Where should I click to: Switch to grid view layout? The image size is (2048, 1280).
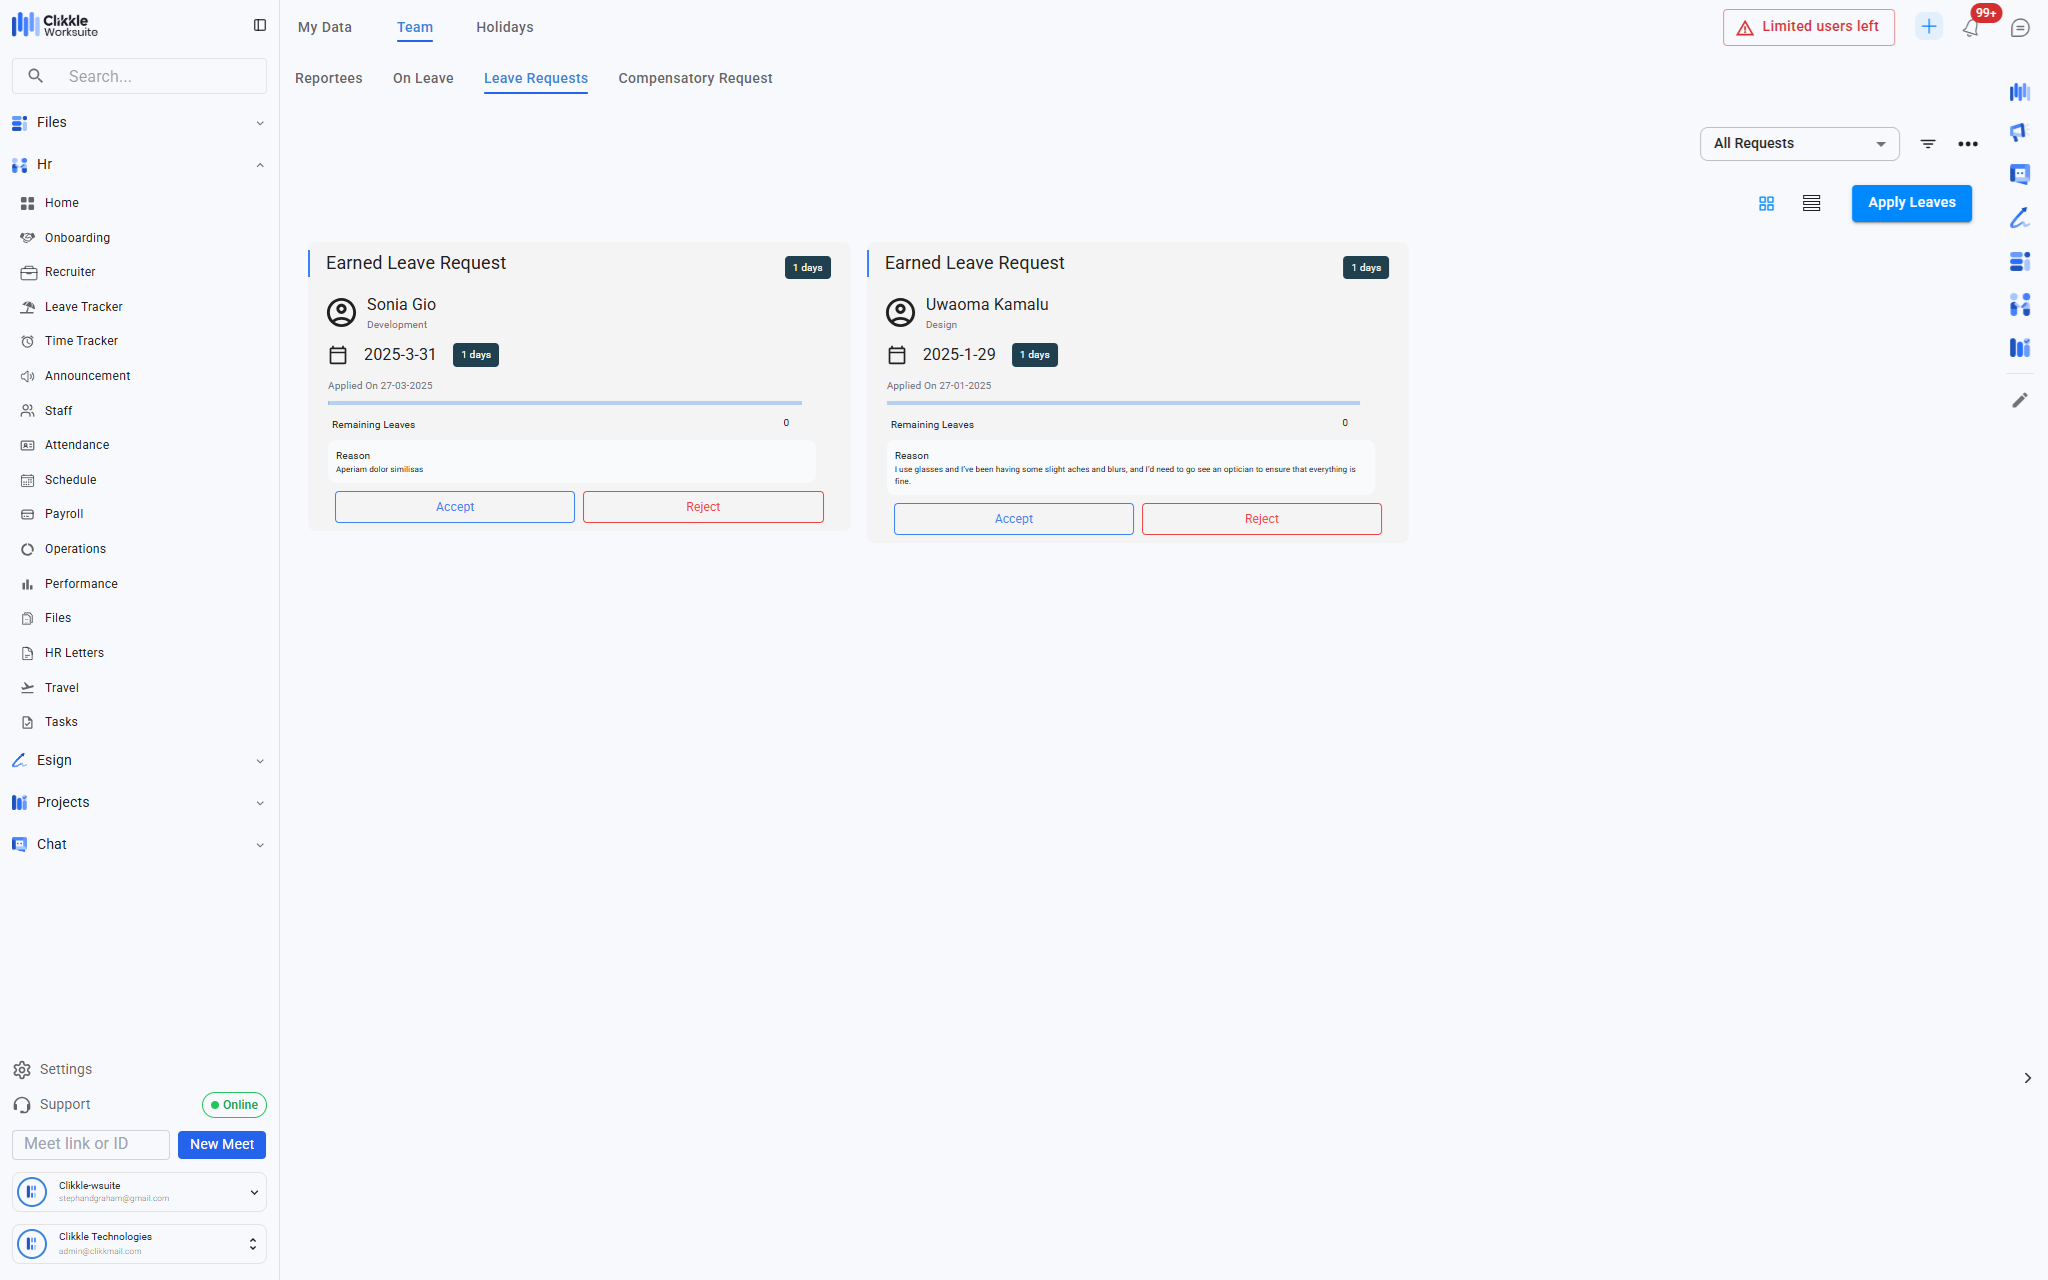pos(1766,203)
